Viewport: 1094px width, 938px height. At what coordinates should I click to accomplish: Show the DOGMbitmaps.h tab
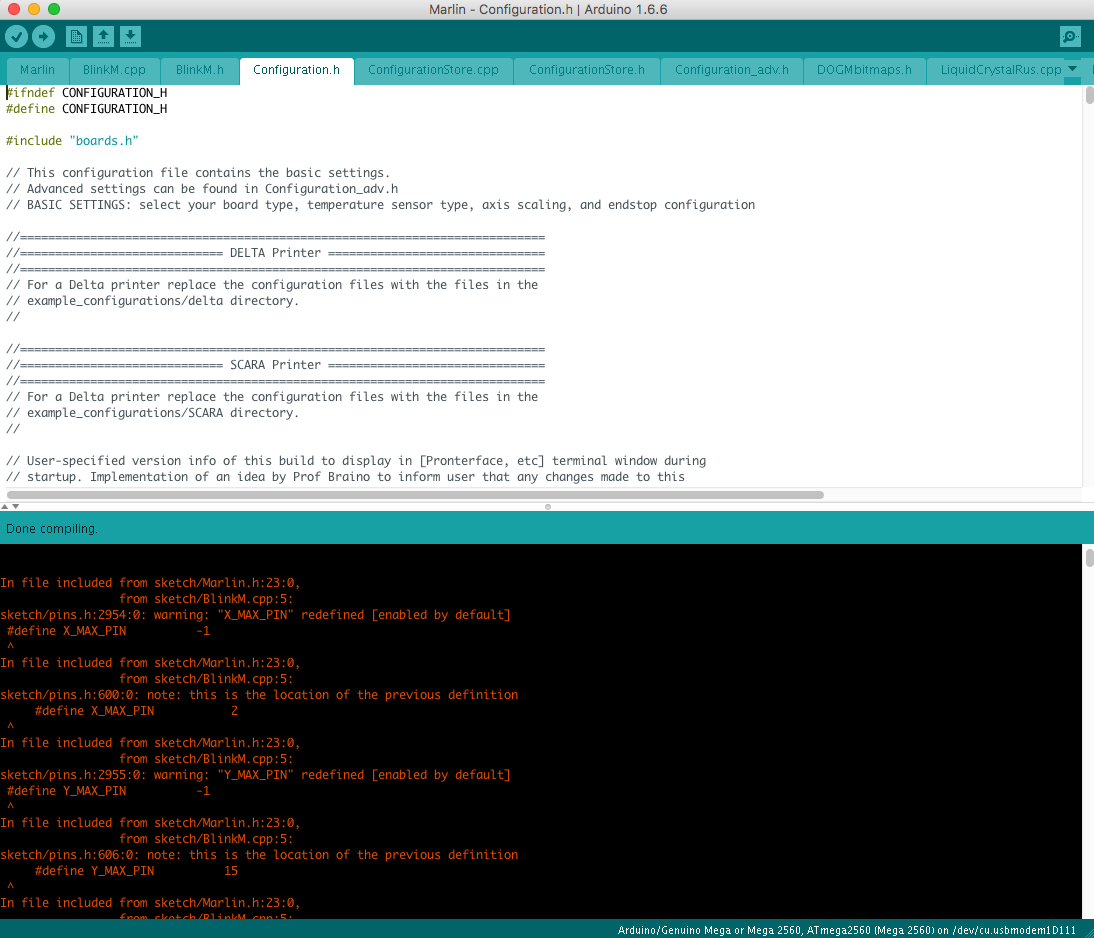click(864, 70)
